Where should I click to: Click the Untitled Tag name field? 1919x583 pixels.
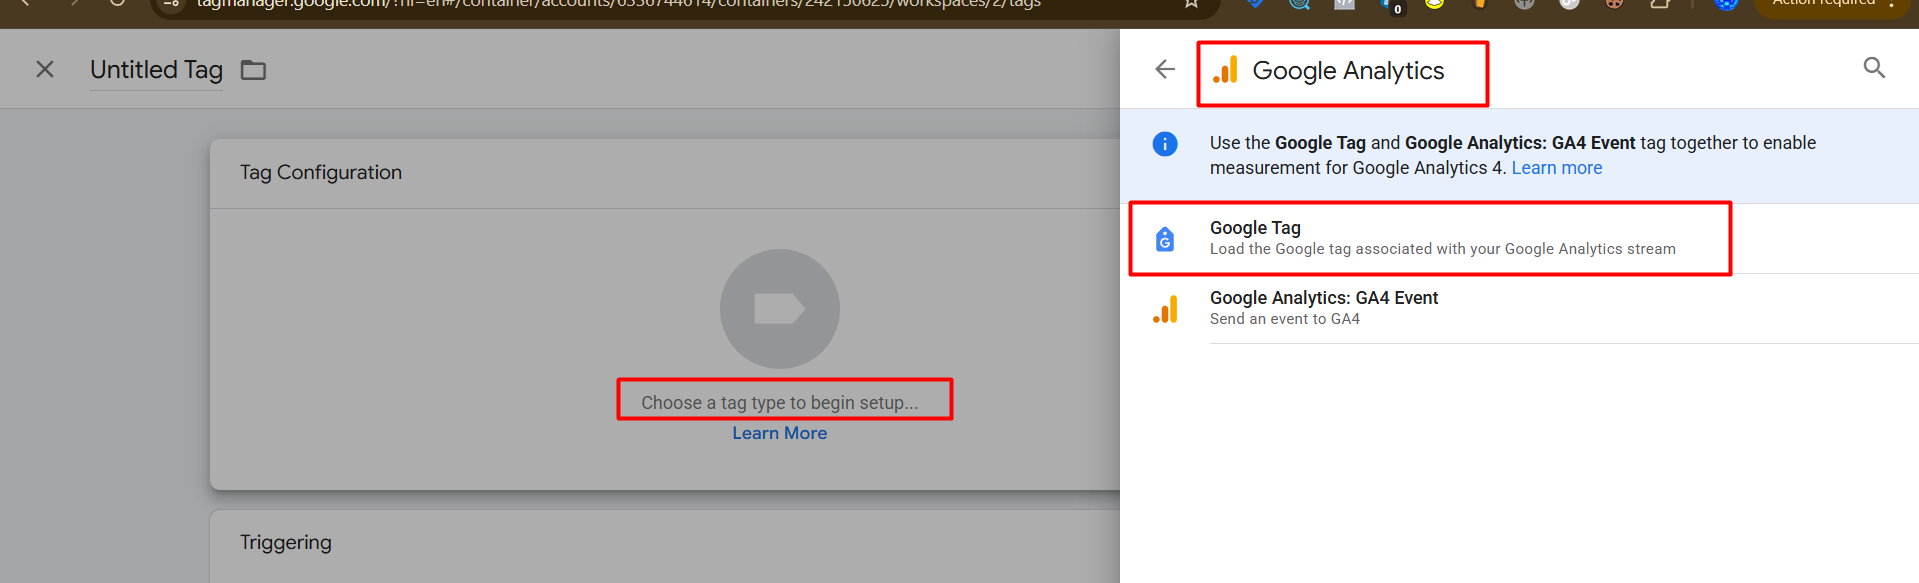click(156, 70)
